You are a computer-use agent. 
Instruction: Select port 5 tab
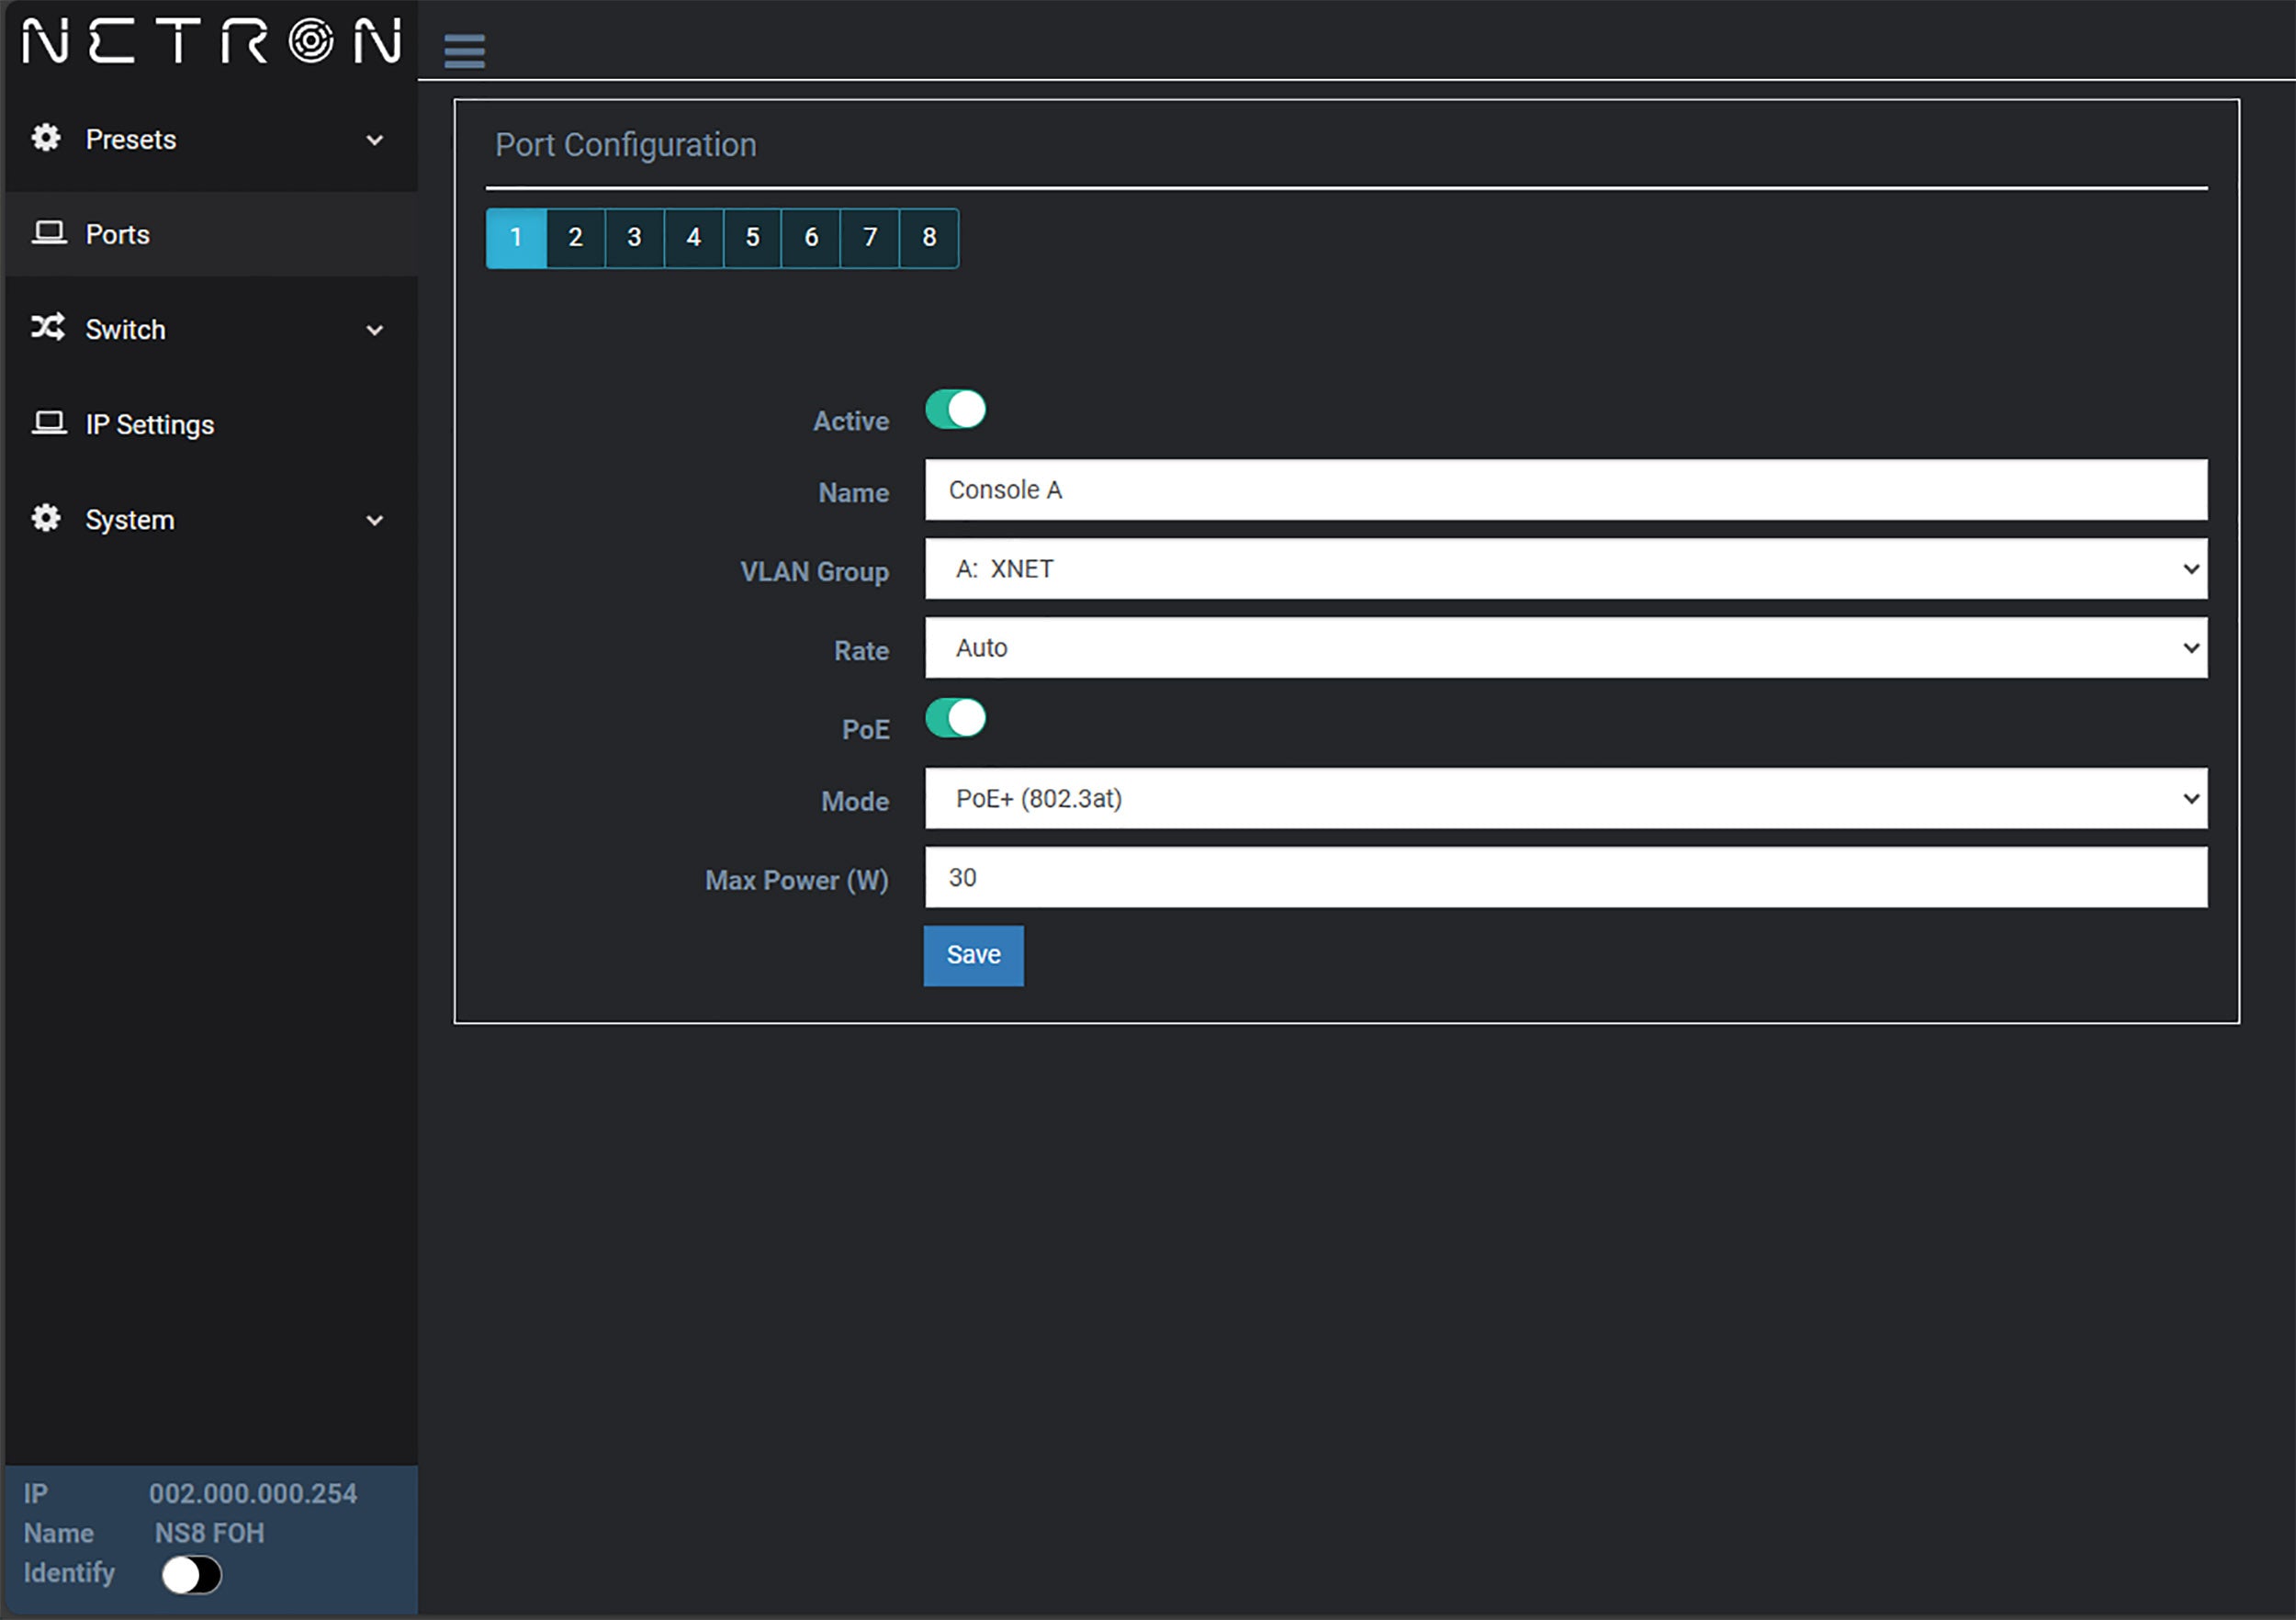pyautogui.click(x=752, y=237)
